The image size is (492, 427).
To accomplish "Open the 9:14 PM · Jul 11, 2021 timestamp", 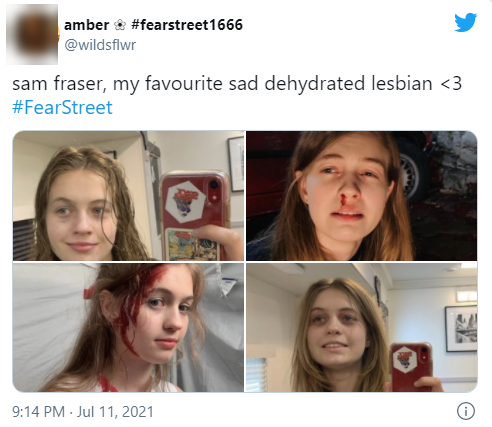I will coord(83,412).
